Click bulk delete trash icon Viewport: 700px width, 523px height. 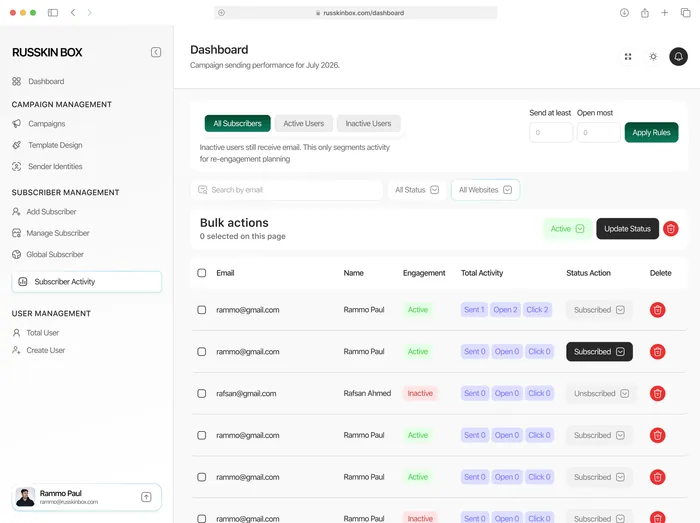(x=671, y=229)
